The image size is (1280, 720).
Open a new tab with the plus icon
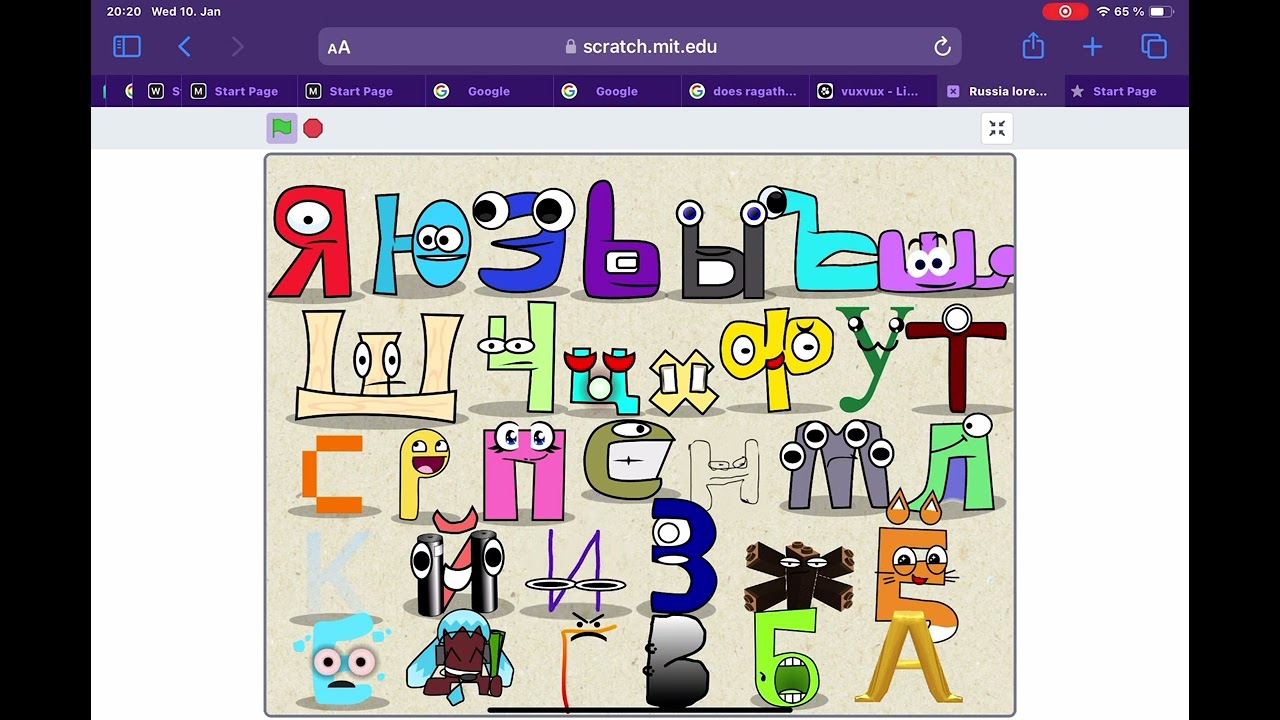coord(1092,46)
